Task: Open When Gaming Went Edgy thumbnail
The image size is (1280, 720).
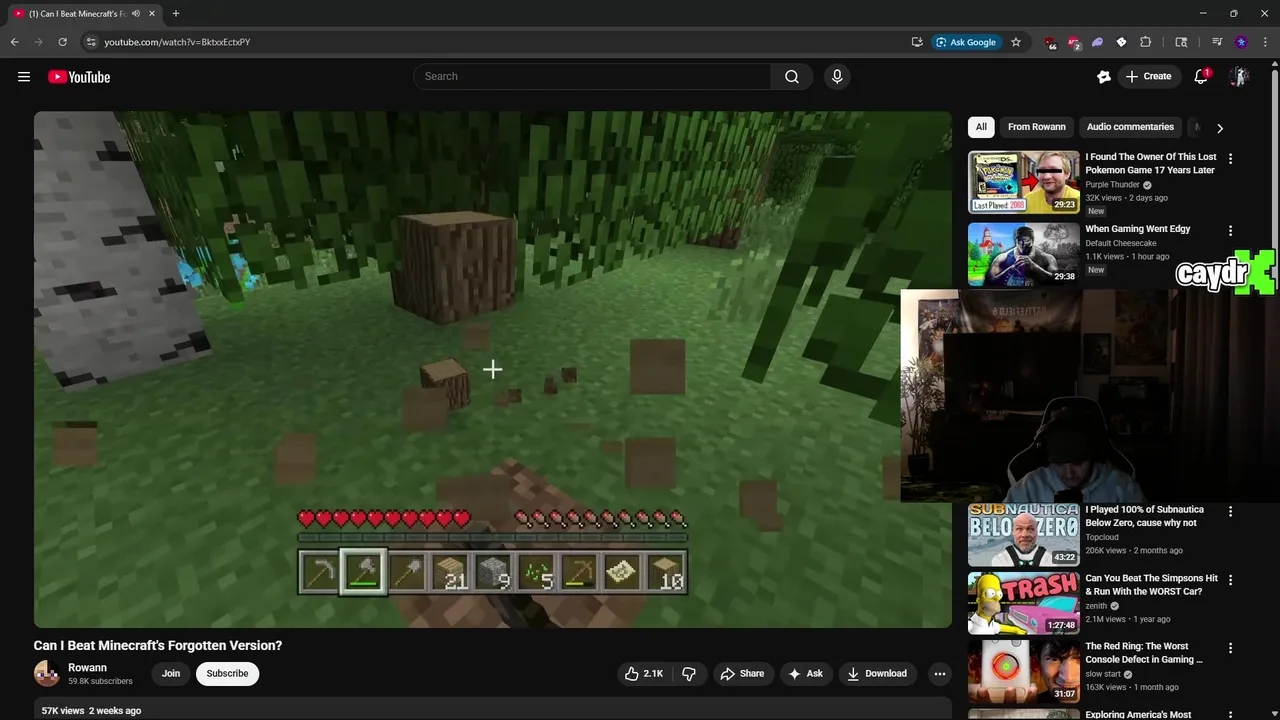Action: 1024,254
